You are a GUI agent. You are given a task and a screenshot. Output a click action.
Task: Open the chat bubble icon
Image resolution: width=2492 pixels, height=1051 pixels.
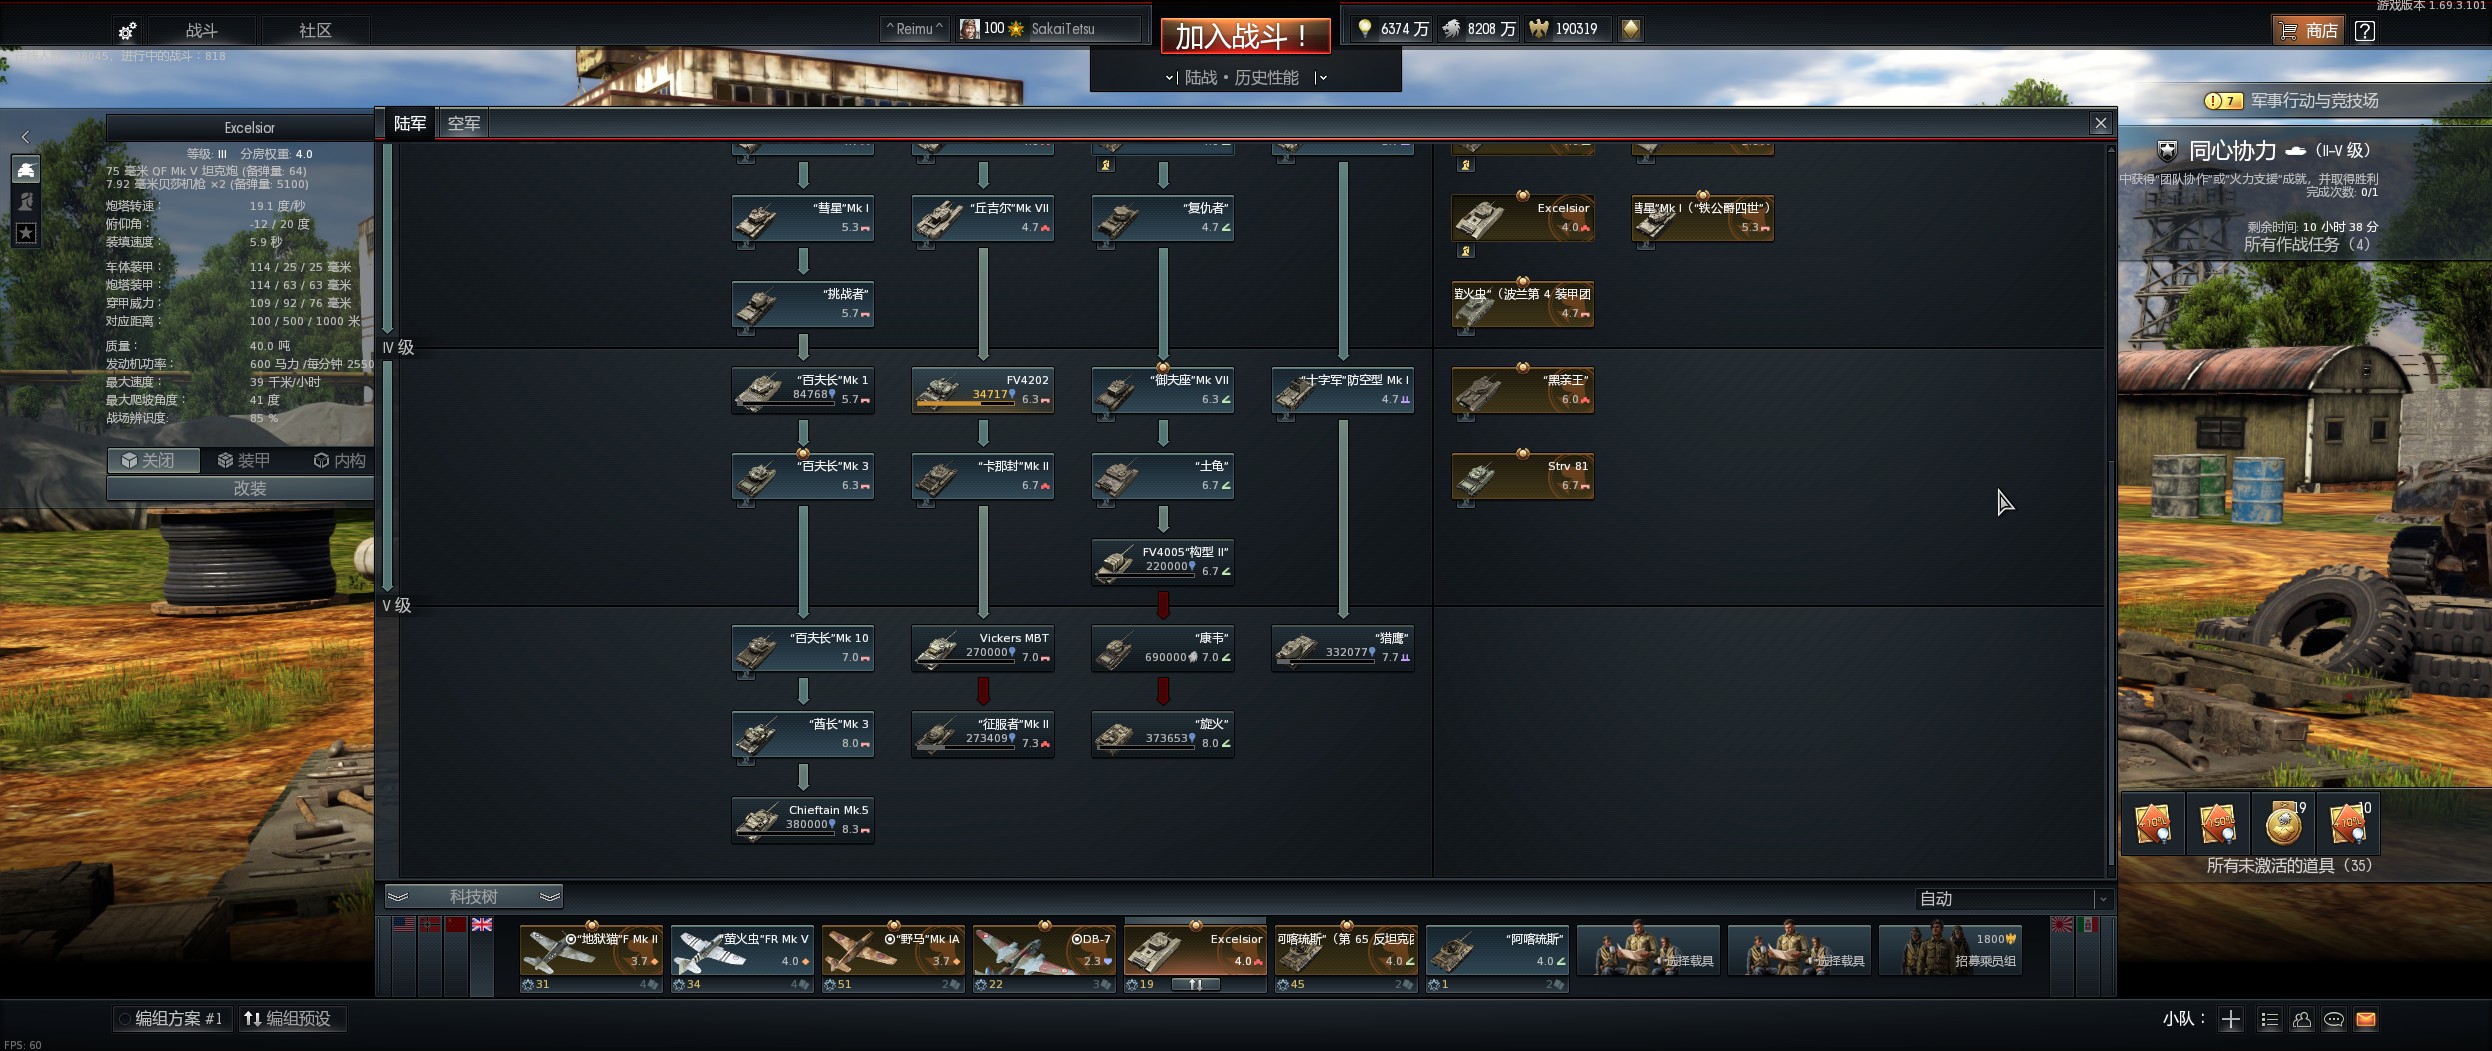click(2334, 1019)
